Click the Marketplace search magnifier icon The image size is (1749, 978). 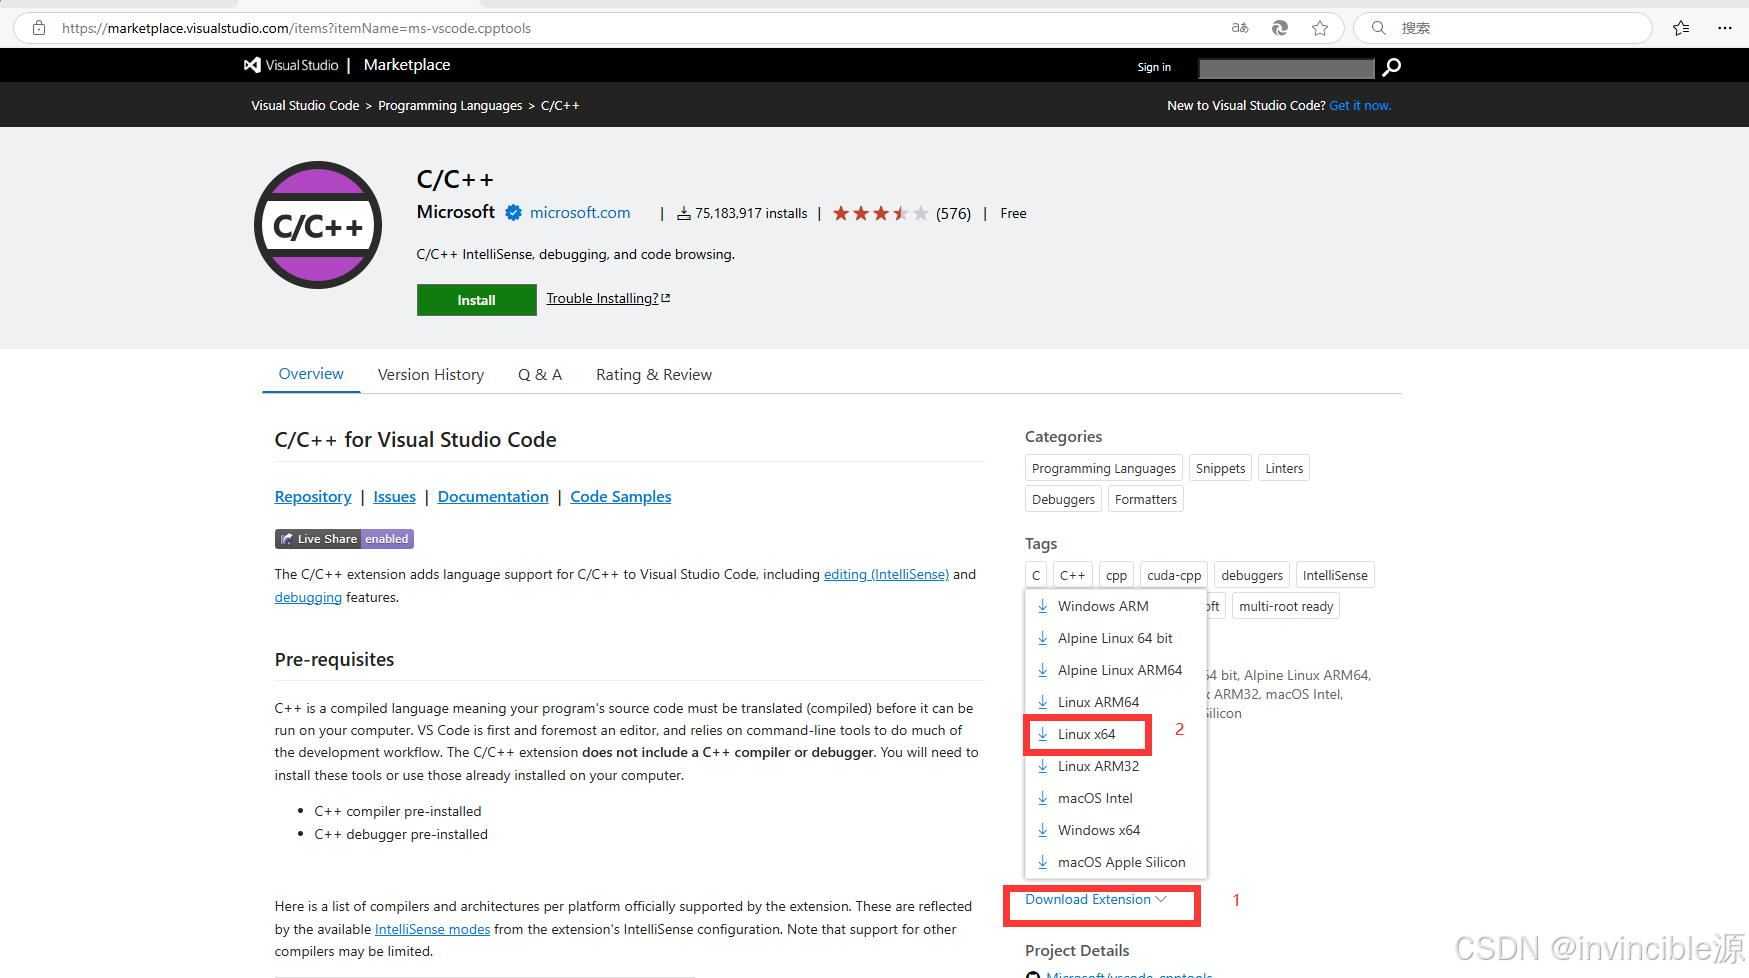pos(1391,67)
